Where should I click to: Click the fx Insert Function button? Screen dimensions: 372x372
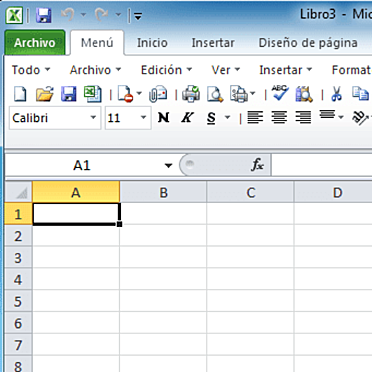point(257,165)
